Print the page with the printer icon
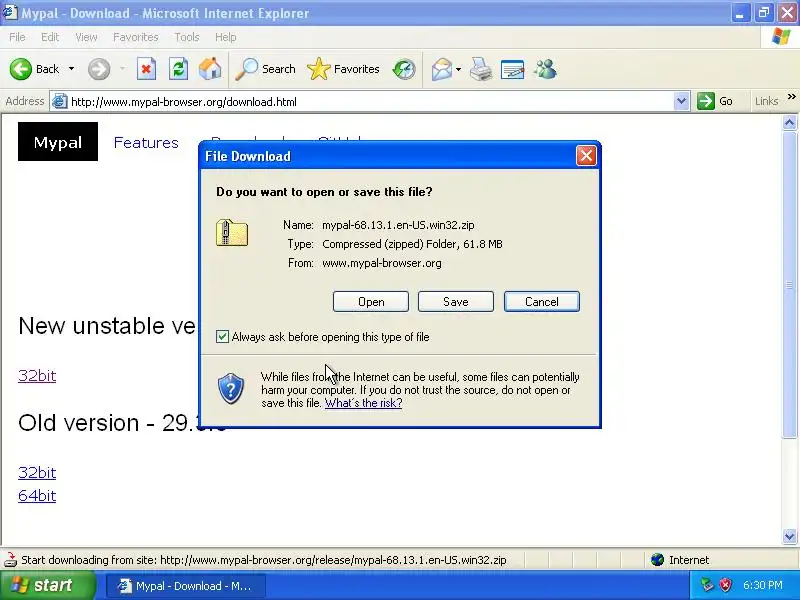 pos(481,69)
